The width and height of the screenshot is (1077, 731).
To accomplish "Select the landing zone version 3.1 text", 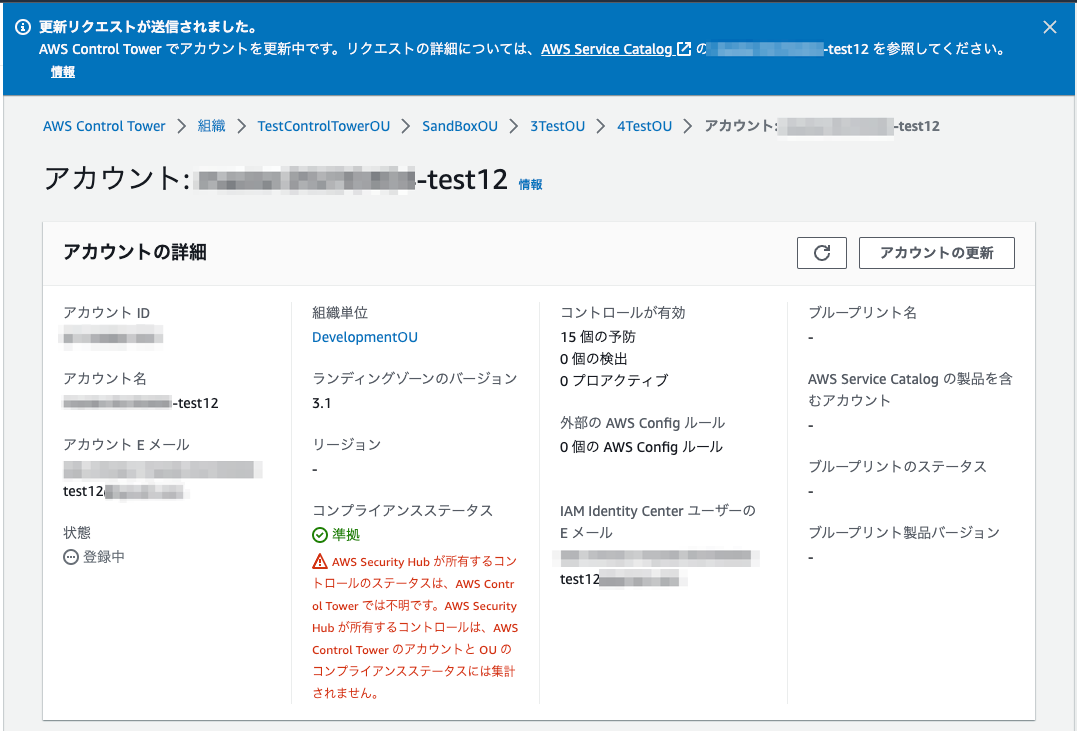I will 321,403.
